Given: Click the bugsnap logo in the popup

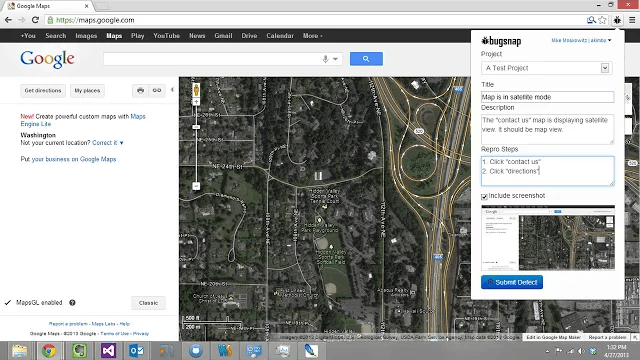Looking at the screenshot, I should point(501,41).
